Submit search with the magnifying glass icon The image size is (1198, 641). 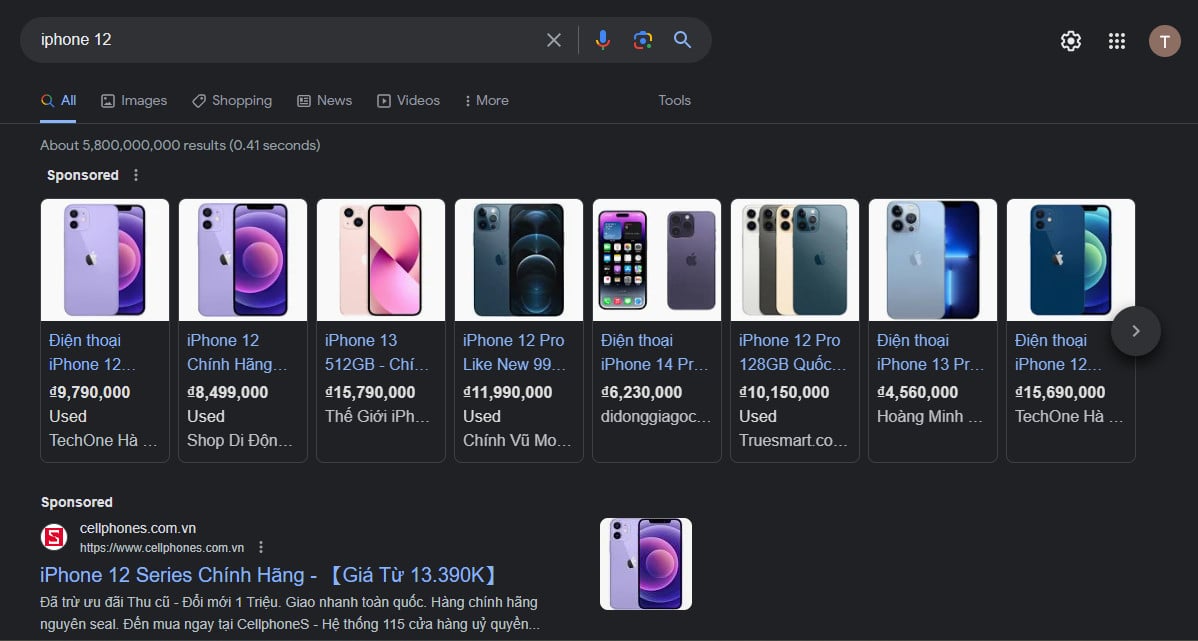pos(682,40)
